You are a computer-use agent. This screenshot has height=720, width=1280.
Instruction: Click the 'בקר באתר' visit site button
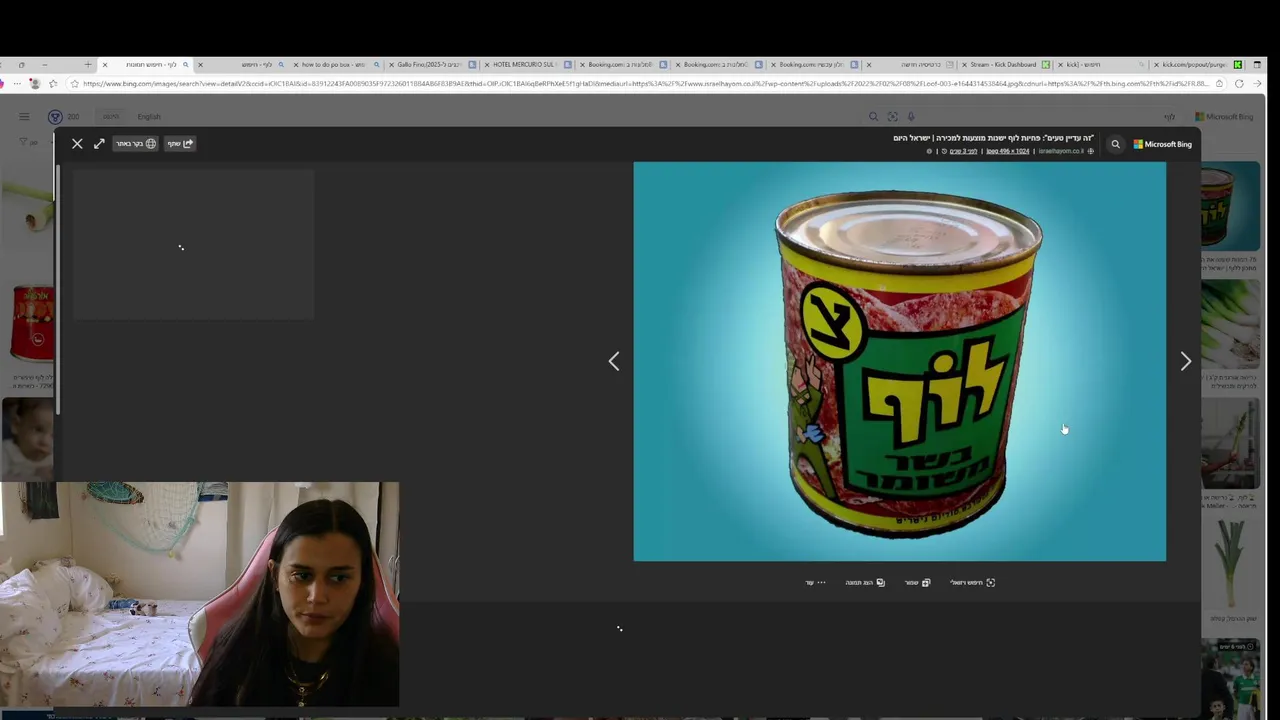pos(136,144)
